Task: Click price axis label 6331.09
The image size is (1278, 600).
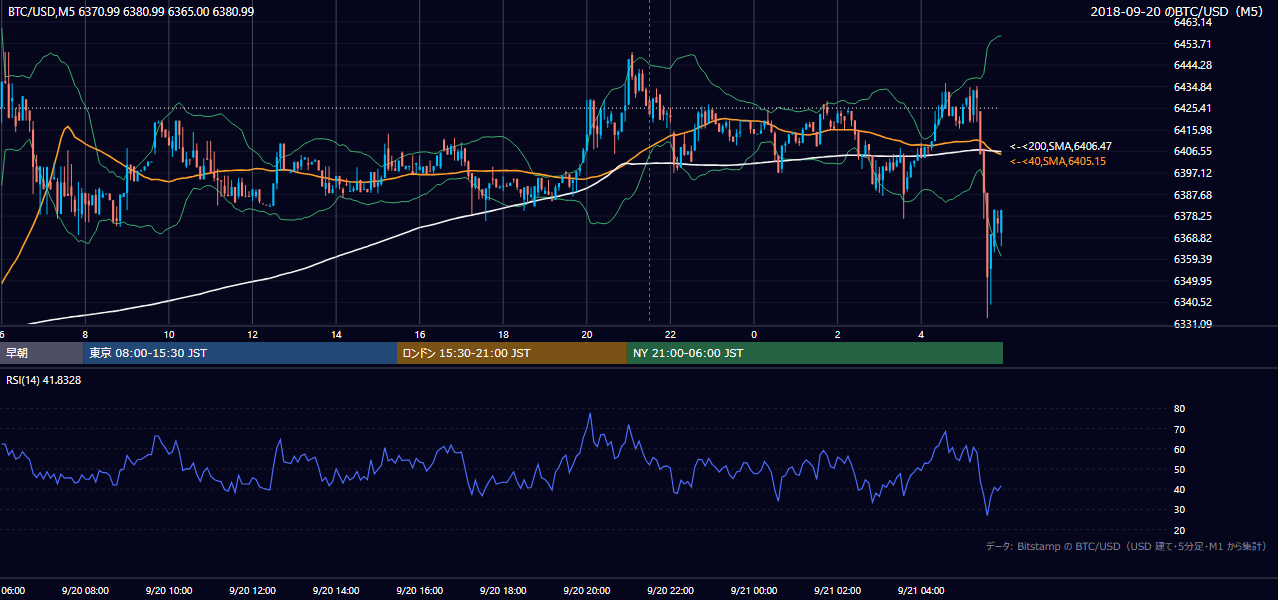Action: tap(1192, 324)
